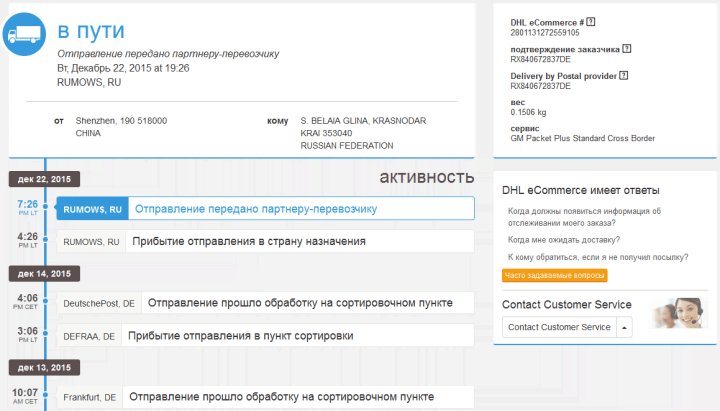
Task: Click the Frankfurt, DE location label
Action: click(x=90, y=398)
